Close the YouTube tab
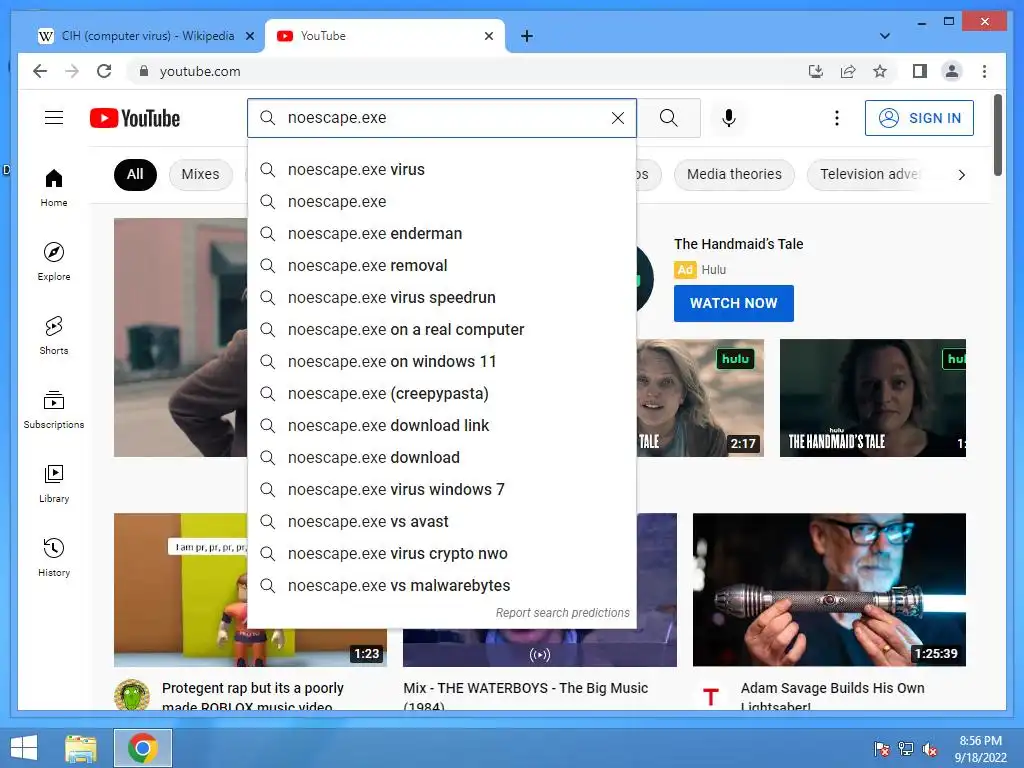 pos(488,36)
